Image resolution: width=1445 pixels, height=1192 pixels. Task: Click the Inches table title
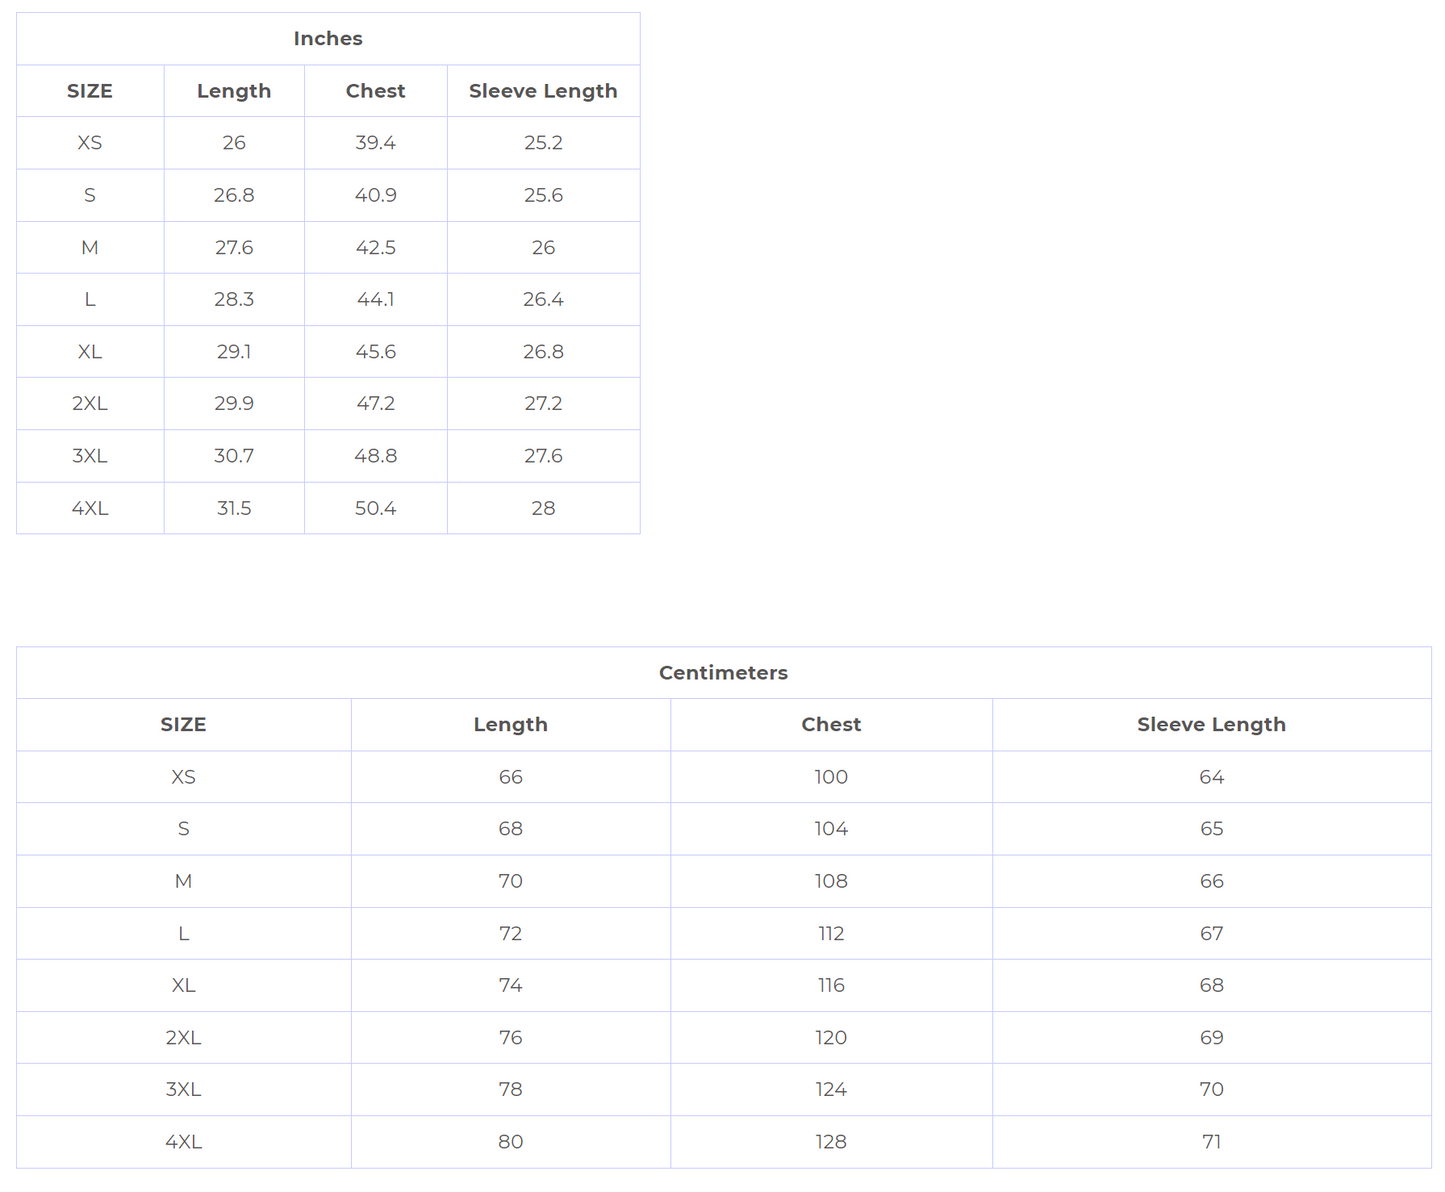pyautogui.click(x=328, y=39)
